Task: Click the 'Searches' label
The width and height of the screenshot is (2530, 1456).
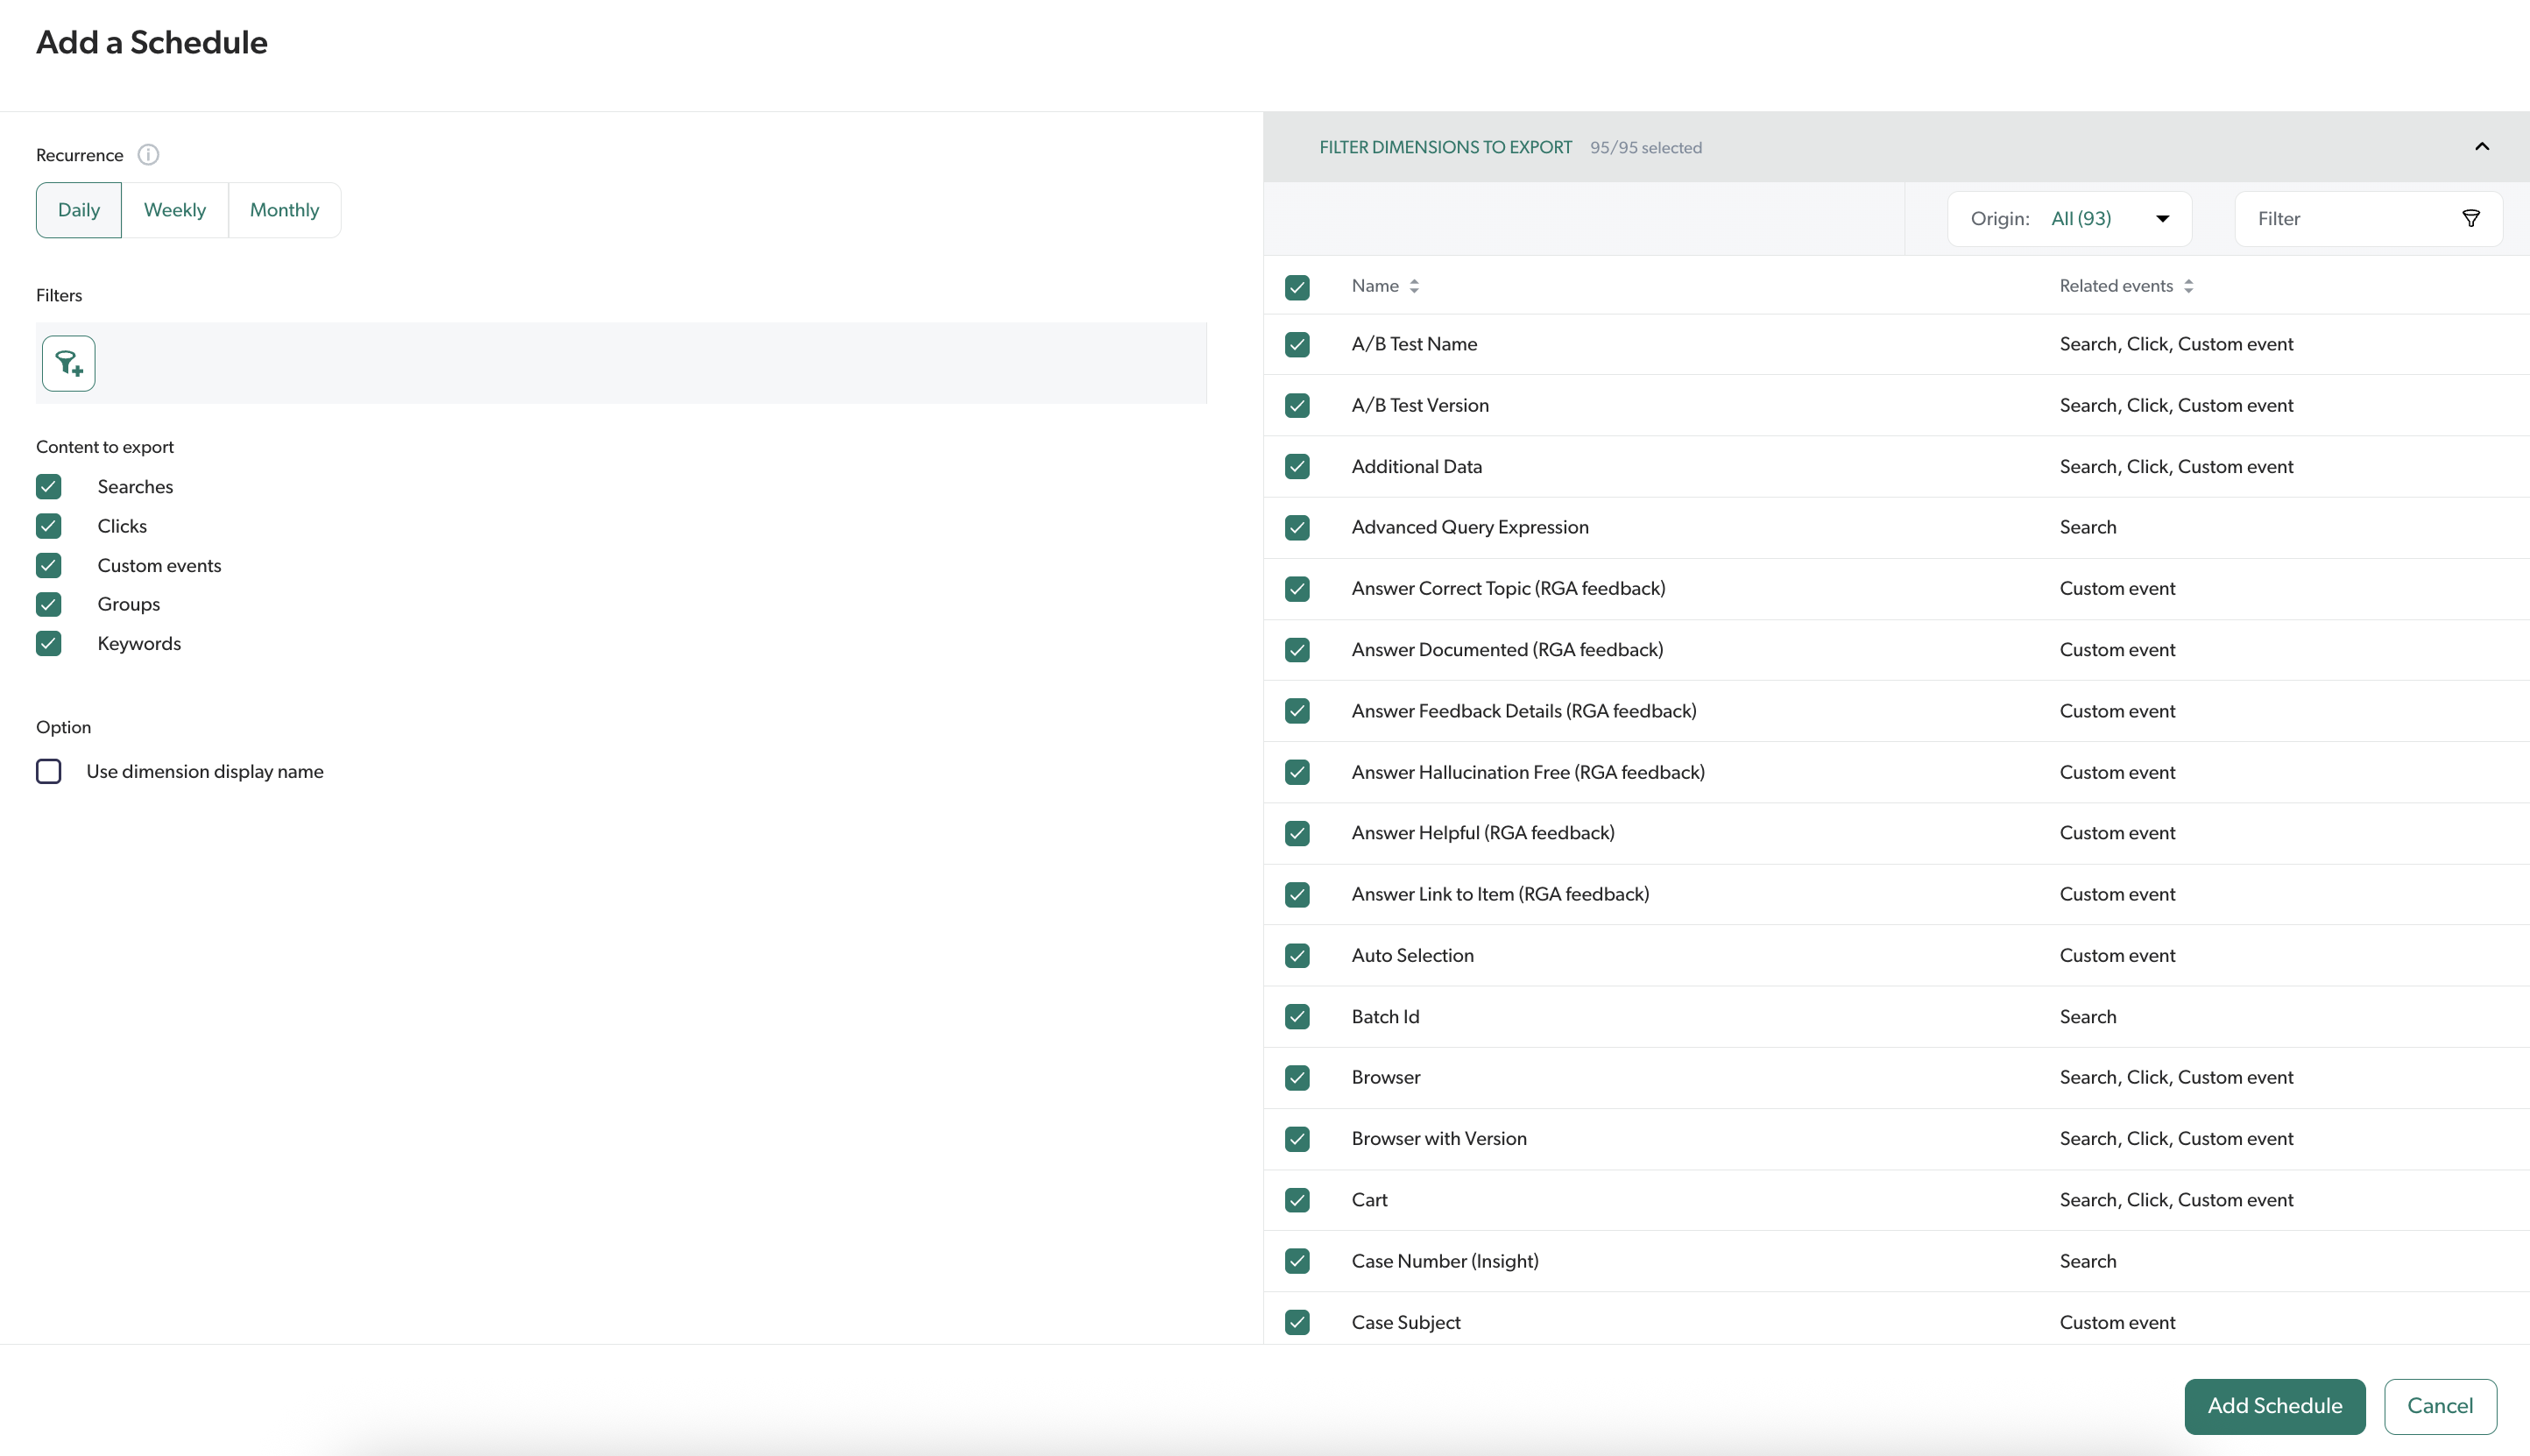Action: click(x=135, y=487)
